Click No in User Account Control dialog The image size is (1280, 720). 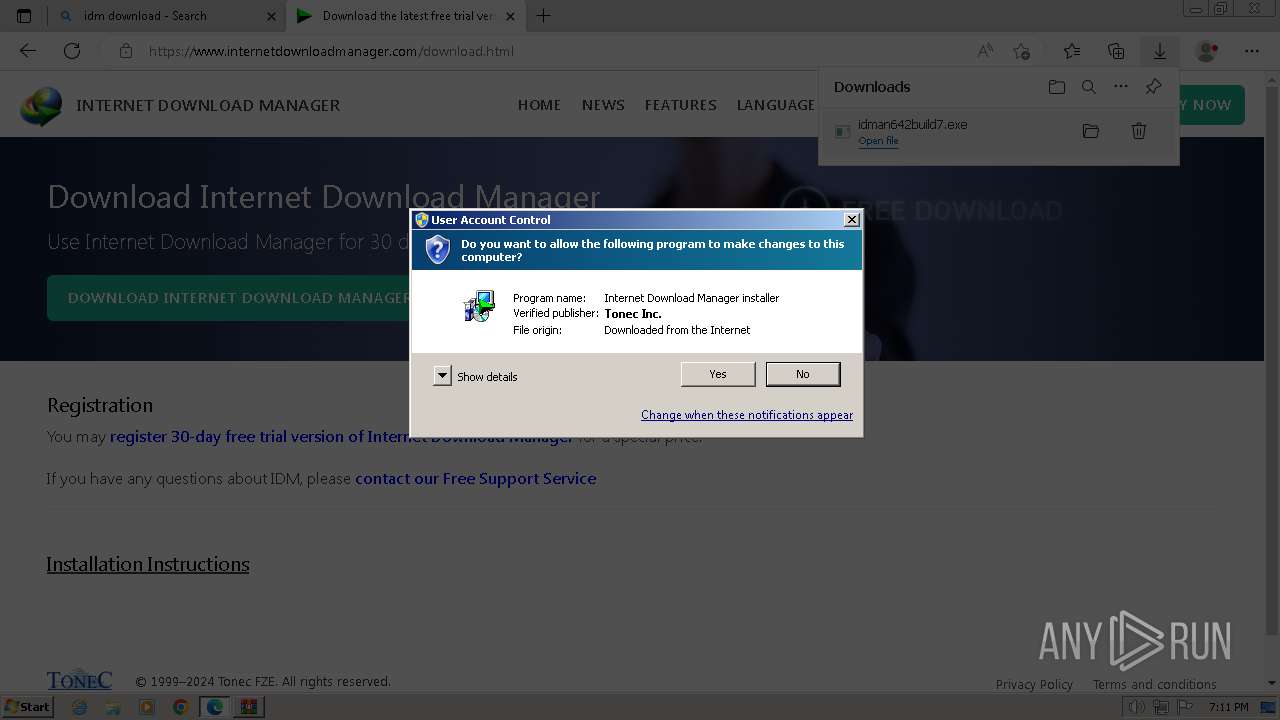click(803, 374)
